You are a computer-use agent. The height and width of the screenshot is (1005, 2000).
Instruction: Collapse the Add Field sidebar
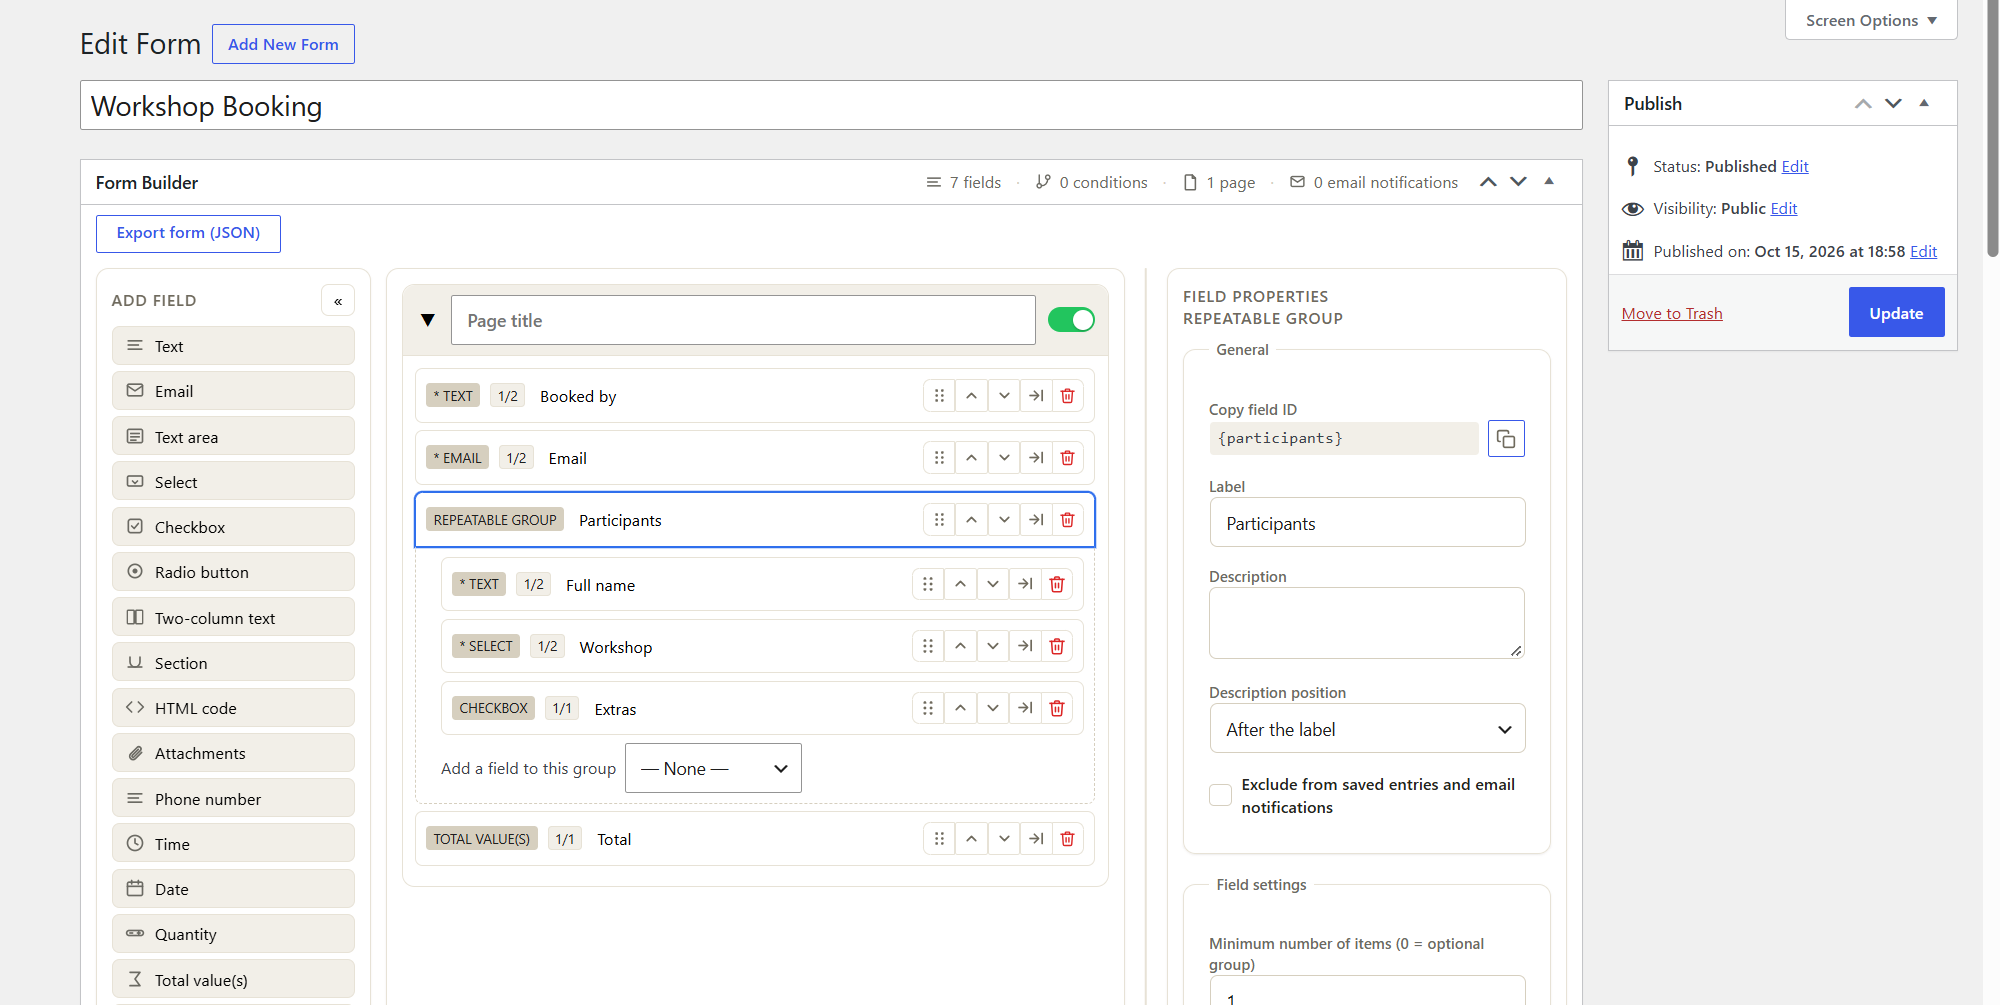(338, 301)
